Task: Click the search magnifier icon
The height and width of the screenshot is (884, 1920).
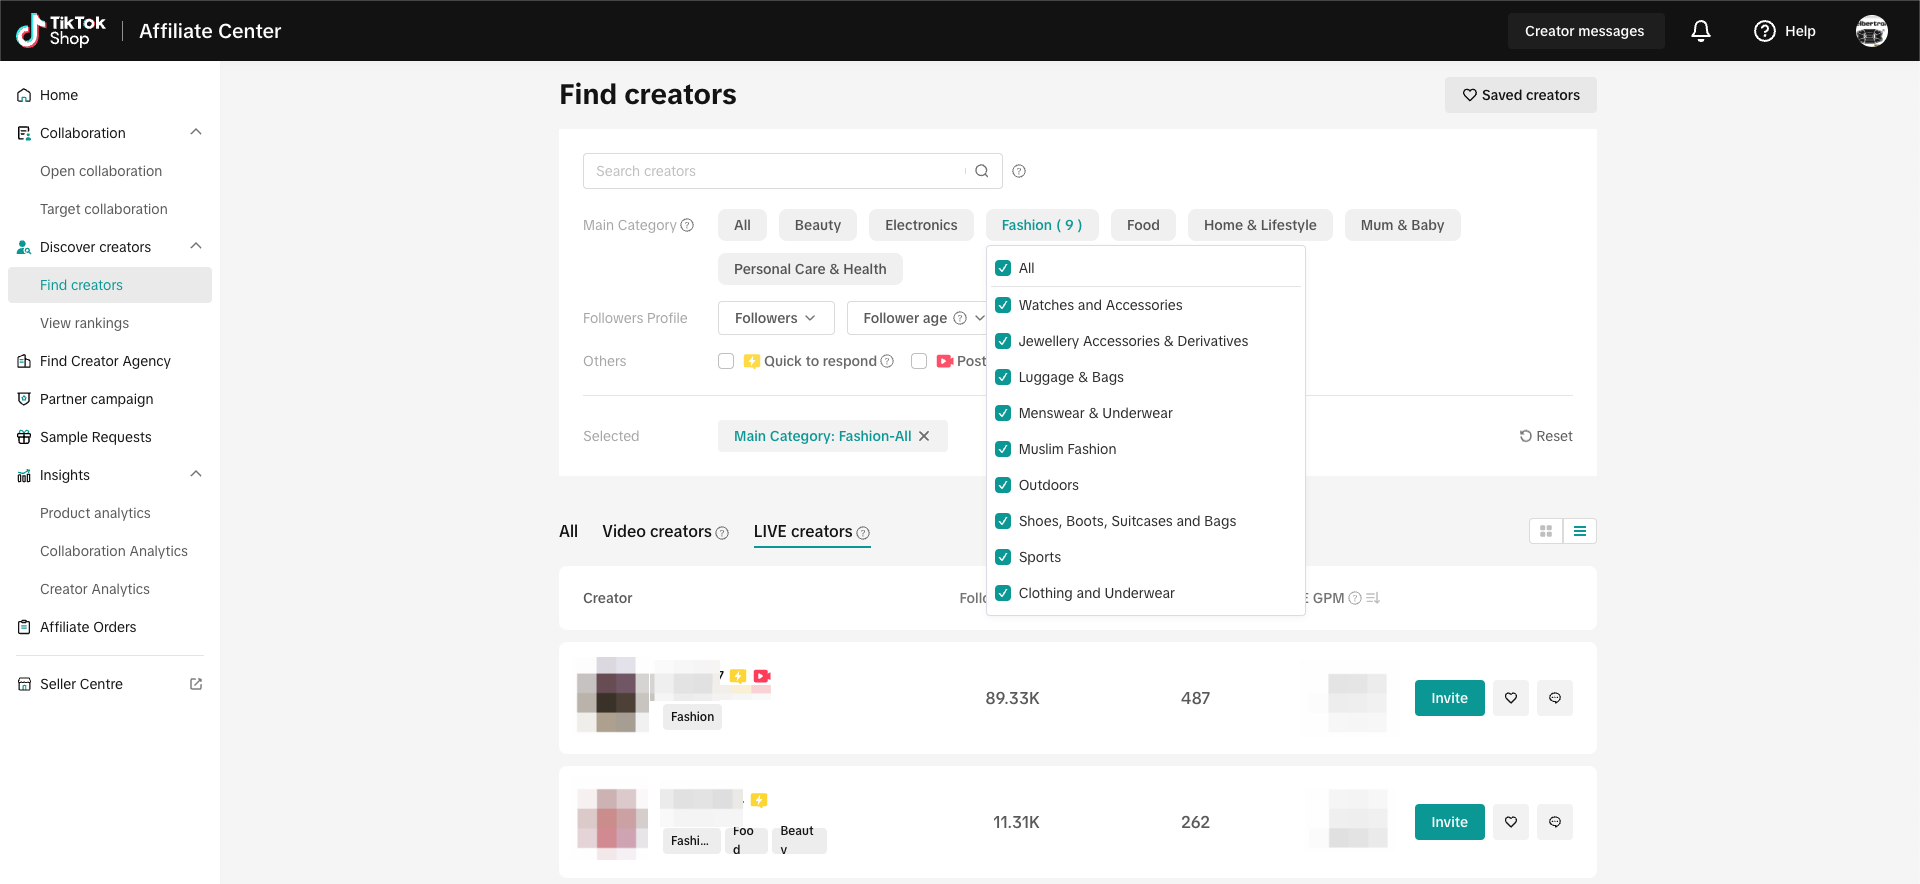Action: point(982,171)
